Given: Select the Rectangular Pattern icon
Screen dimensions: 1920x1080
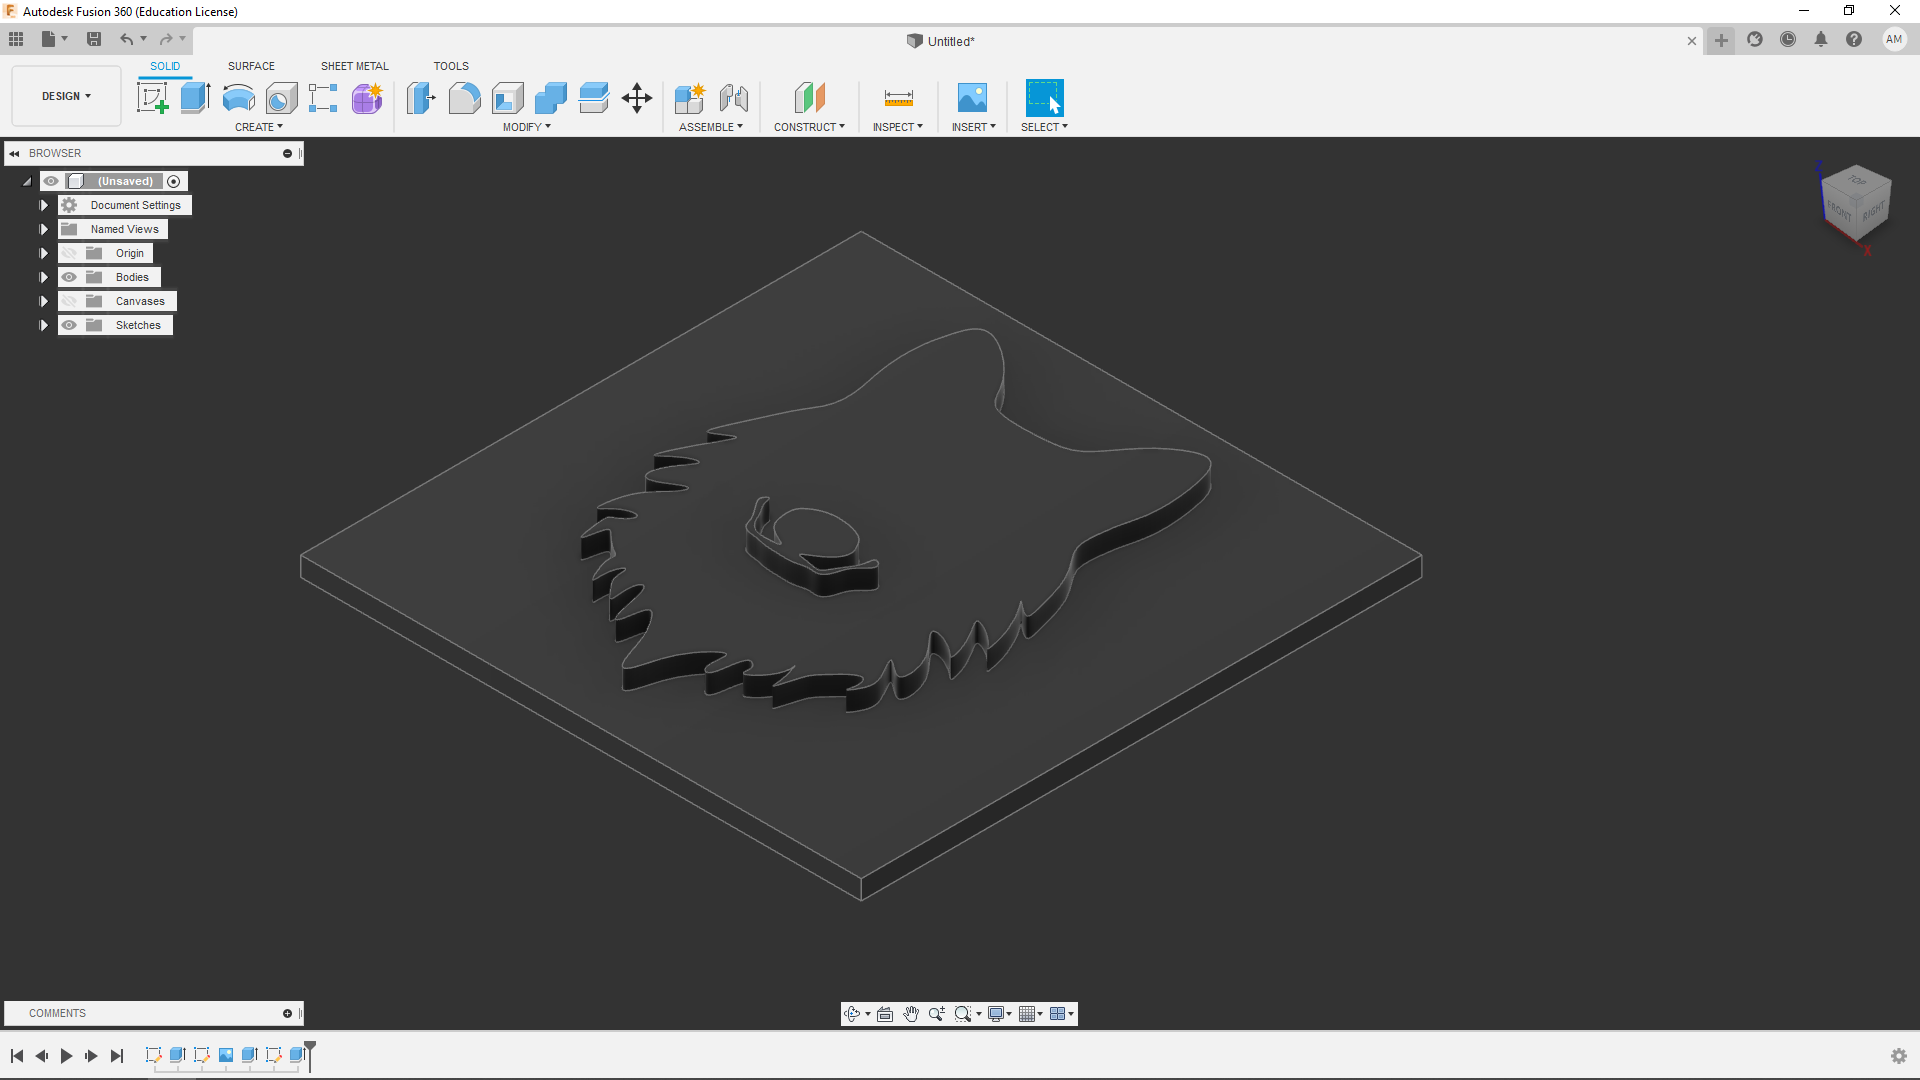Looking at the screenshot, I should click(x=323, y=99).
